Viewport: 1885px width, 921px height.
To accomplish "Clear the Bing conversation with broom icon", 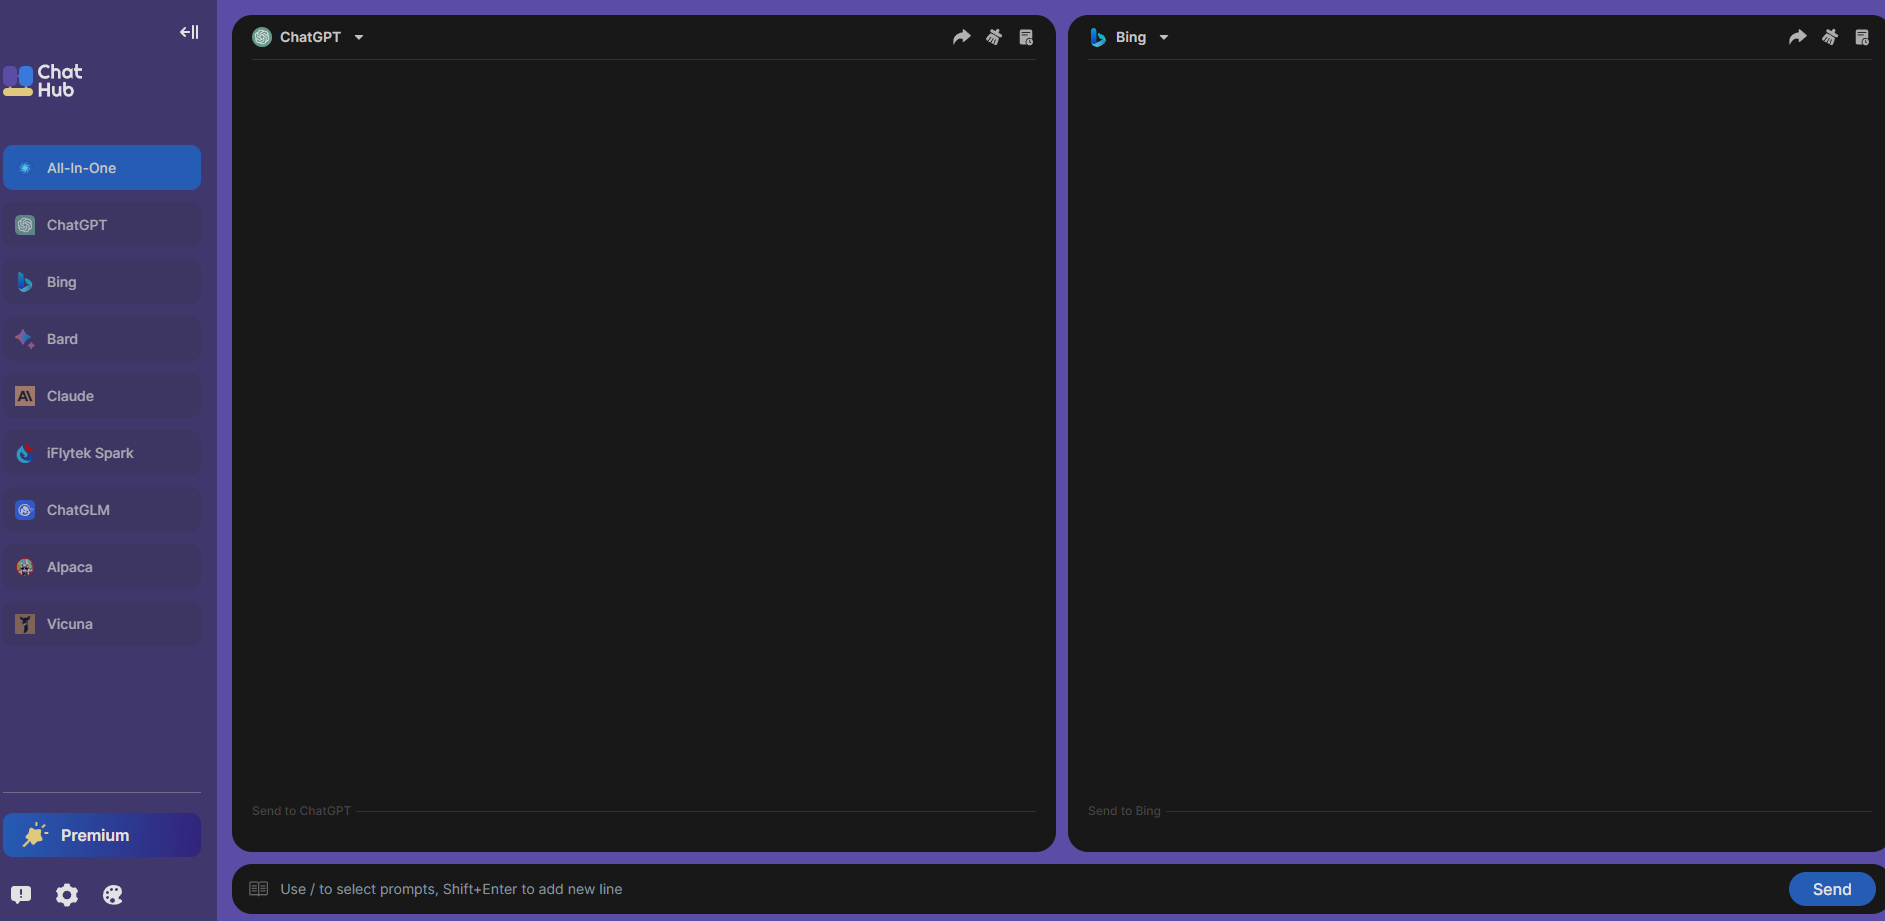I will click(x=1830, y=37).
